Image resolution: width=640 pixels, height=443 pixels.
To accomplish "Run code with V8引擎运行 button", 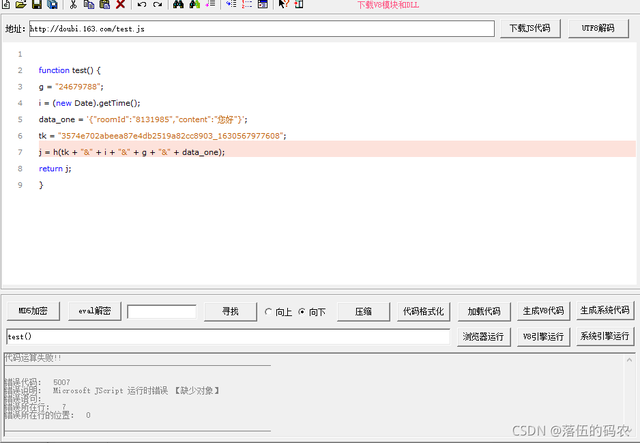I will tap(543, 337).
